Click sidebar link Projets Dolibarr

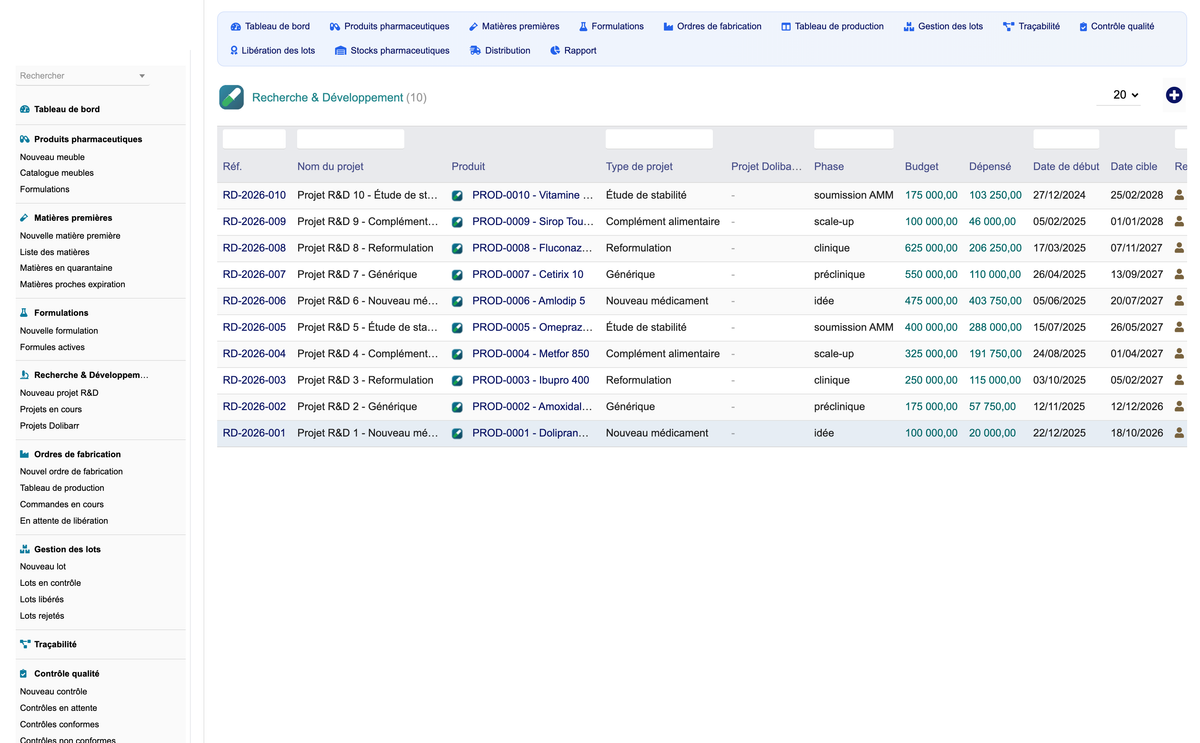point(50,426)
